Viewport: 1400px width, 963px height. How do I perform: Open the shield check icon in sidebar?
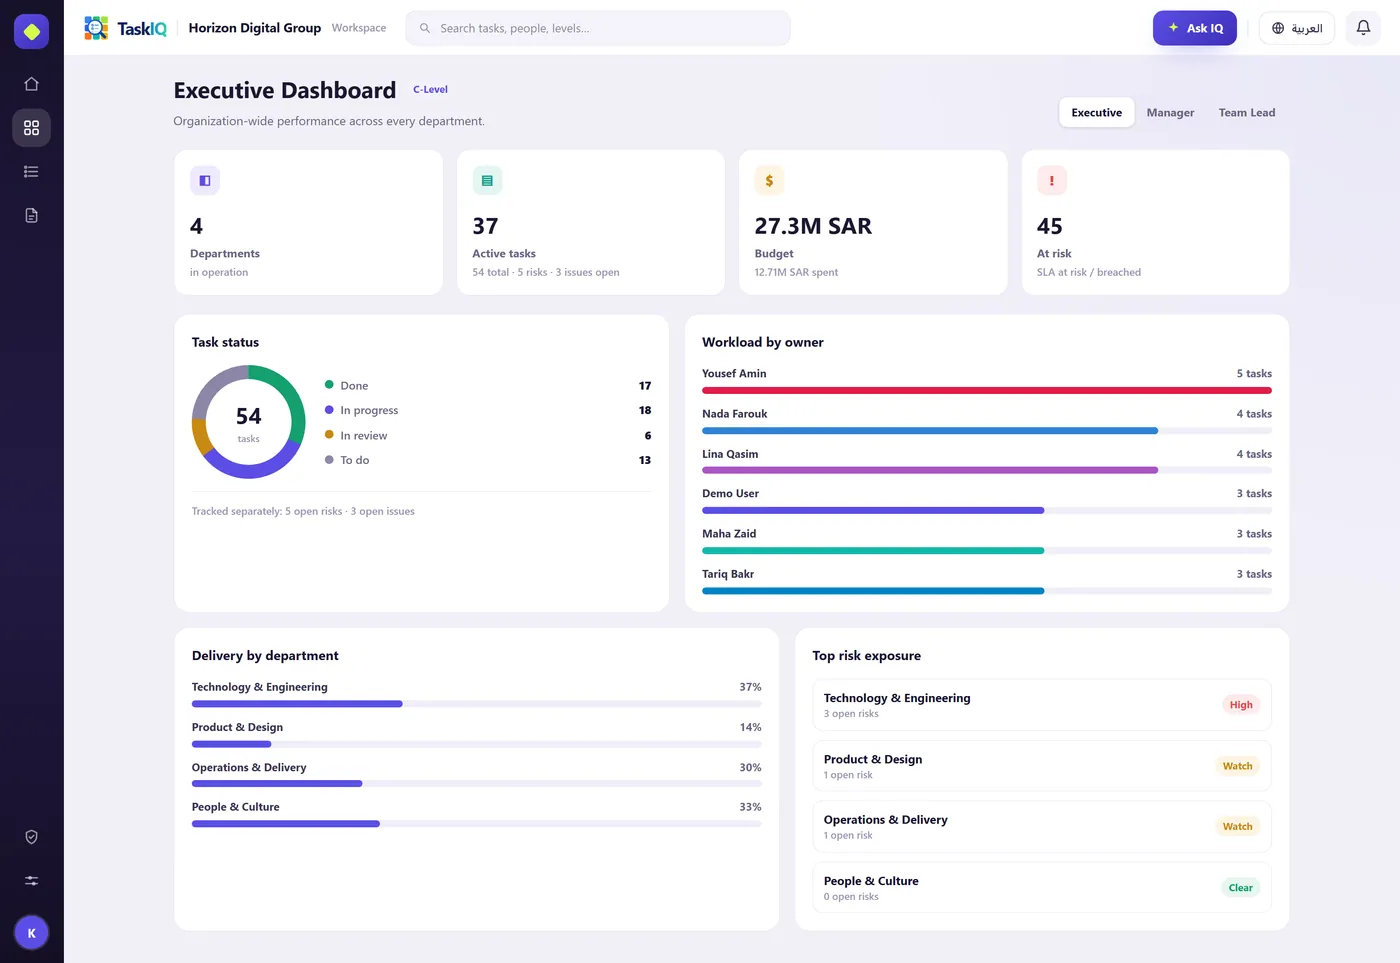(31, 837)
